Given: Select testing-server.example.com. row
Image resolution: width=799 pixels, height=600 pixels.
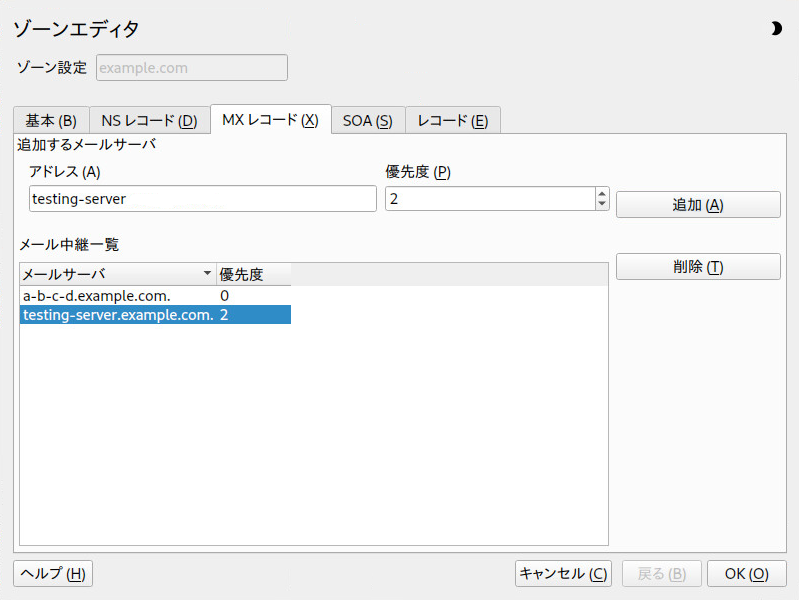Looking at the screenshot, I should click(x=155, y=315).
